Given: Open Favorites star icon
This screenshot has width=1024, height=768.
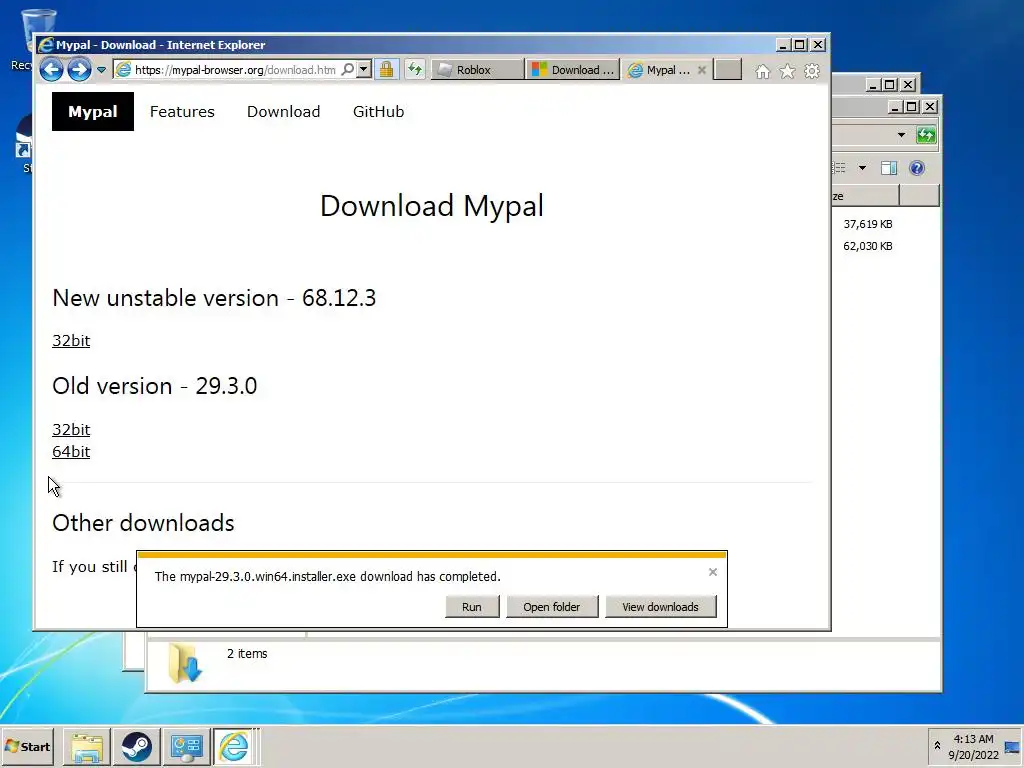Looking at the screenshot, I should click(787, 71).
